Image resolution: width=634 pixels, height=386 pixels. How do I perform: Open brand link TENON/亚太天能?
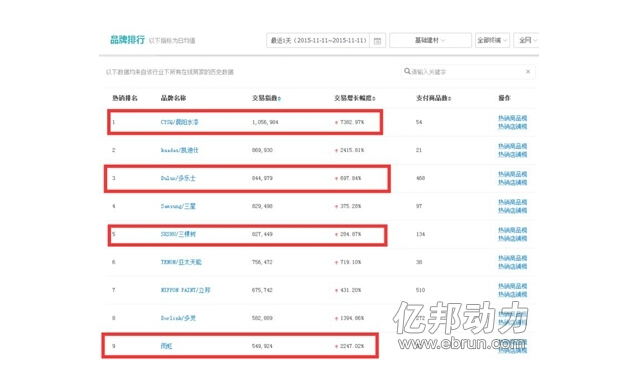pos(181,262)
